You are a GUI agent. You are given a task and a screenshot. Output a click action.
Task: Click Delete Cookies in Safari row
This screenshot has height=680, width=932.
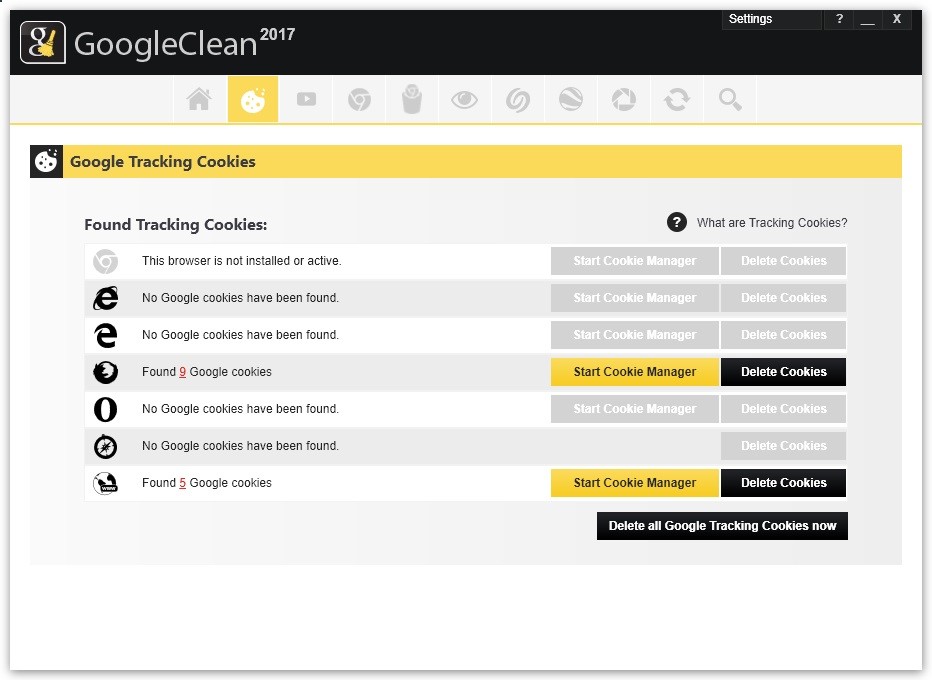783,446
